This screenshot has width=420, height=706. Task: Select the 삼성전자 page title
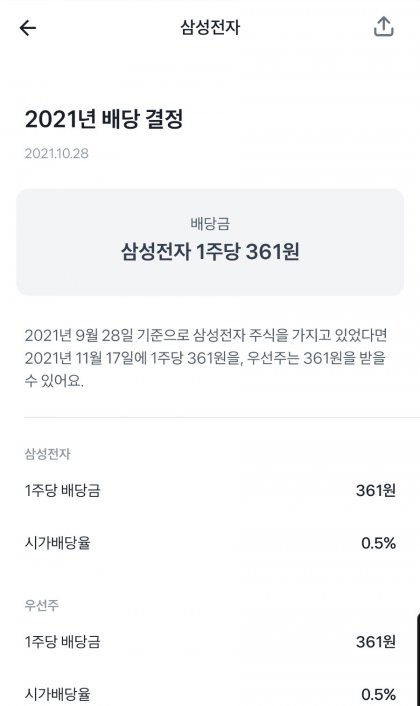coord(210,27)
